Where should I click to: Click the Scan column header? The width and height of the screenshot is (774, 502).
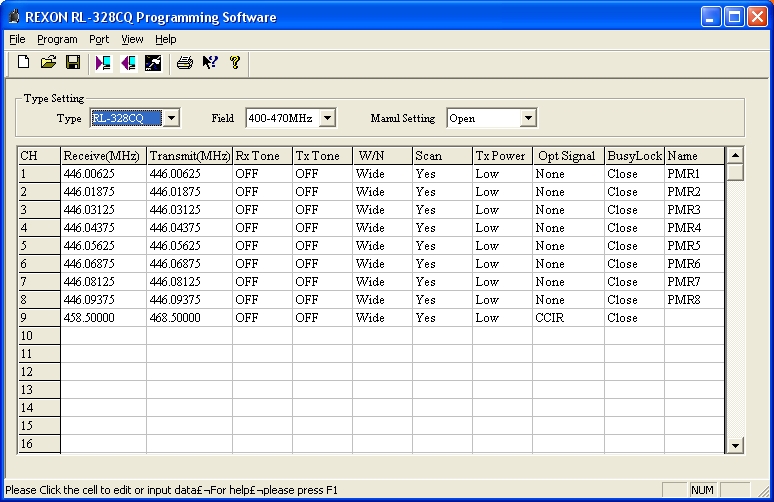click(x=442, y=155)
